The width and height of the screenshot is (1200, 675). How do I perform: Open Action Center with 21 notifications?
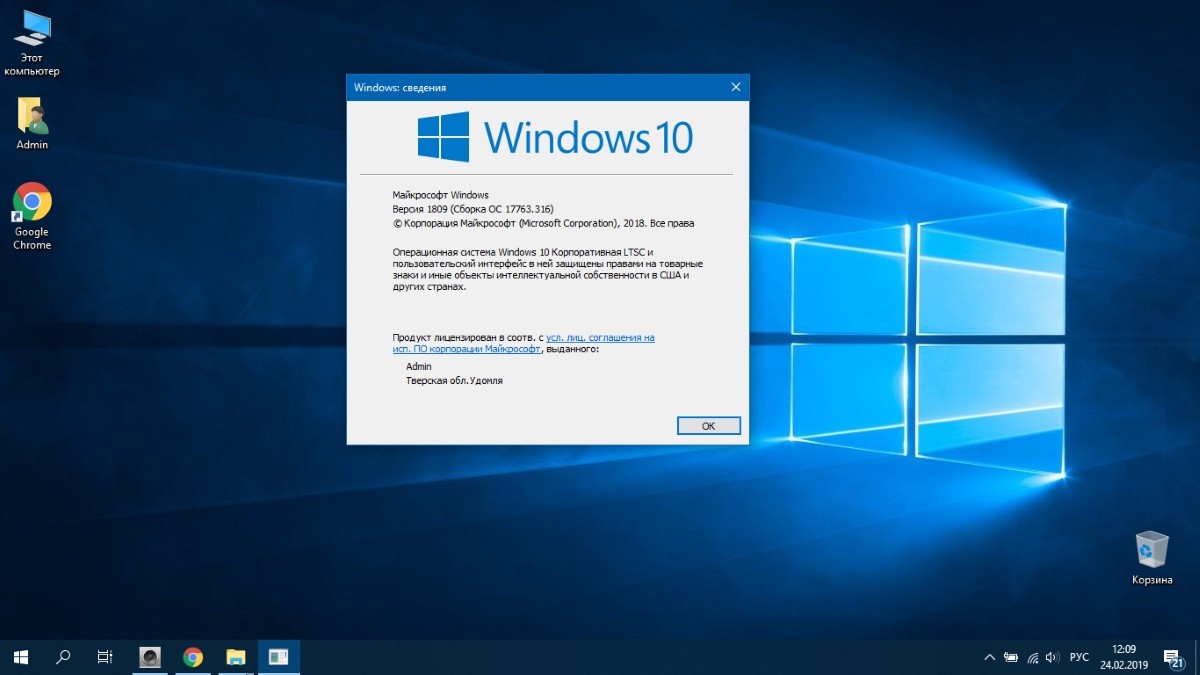coord(1172,658)
